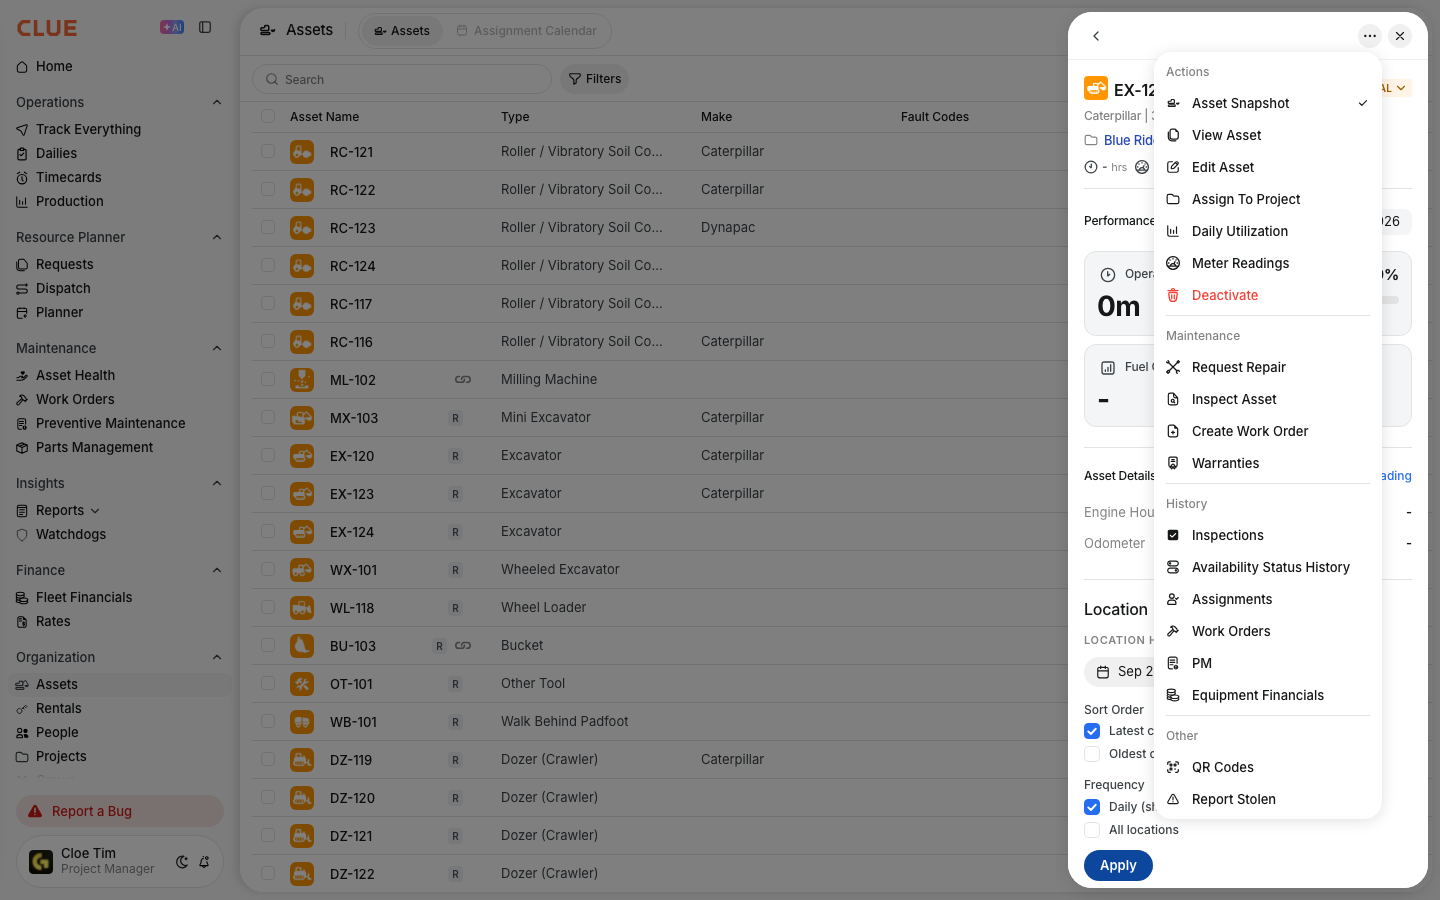
Task: Check the EX-123 row checkbox
Action: point(268,493)
